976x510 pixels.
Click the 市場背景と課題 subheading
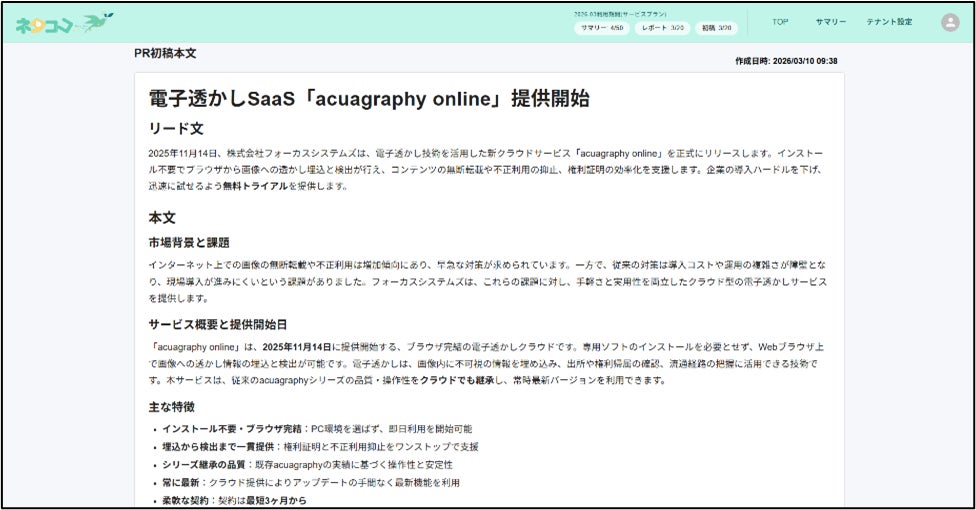(189, 243)
